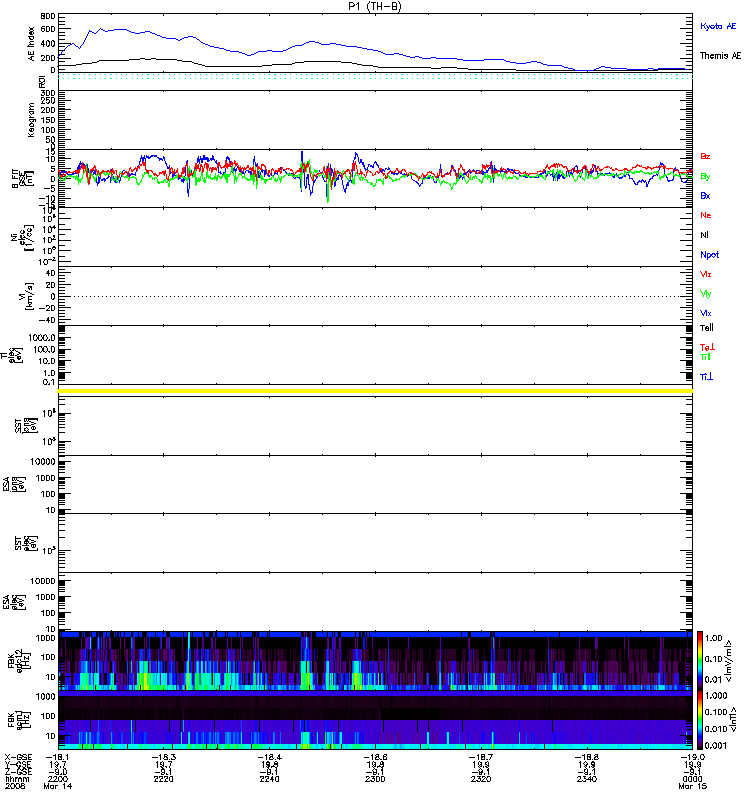Viewport: 750px width, 800px height.
Task: Click the 2320 time tick label
Action: (x=481, y=779)
